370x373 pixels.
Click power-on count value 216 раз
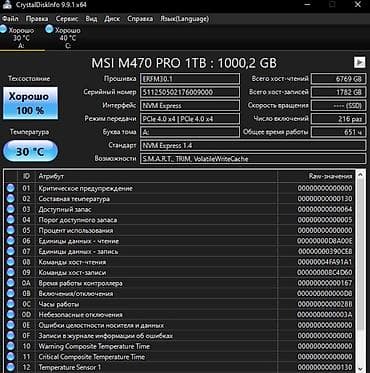tap(338, 119)
